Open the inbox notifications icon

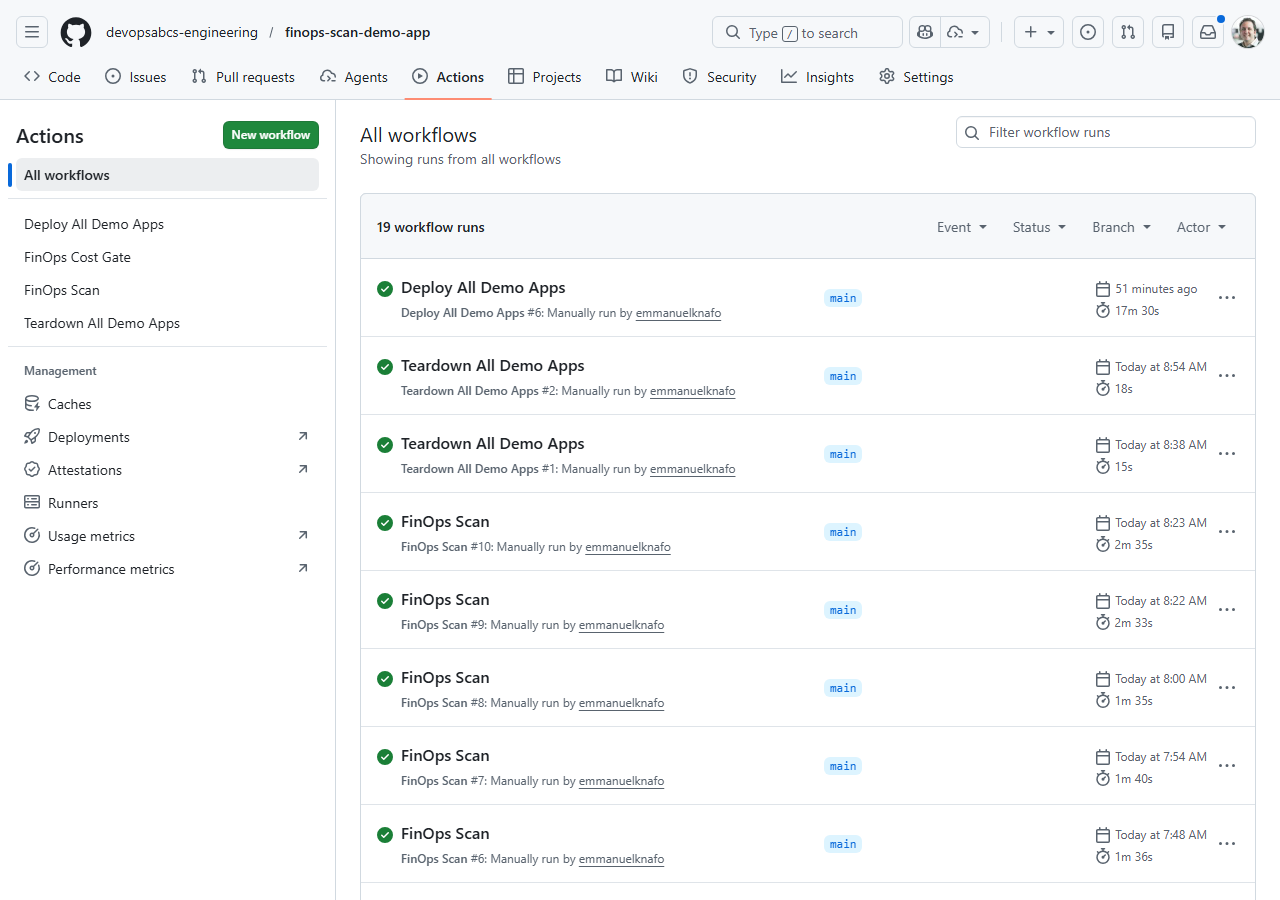pos(1207,31)
